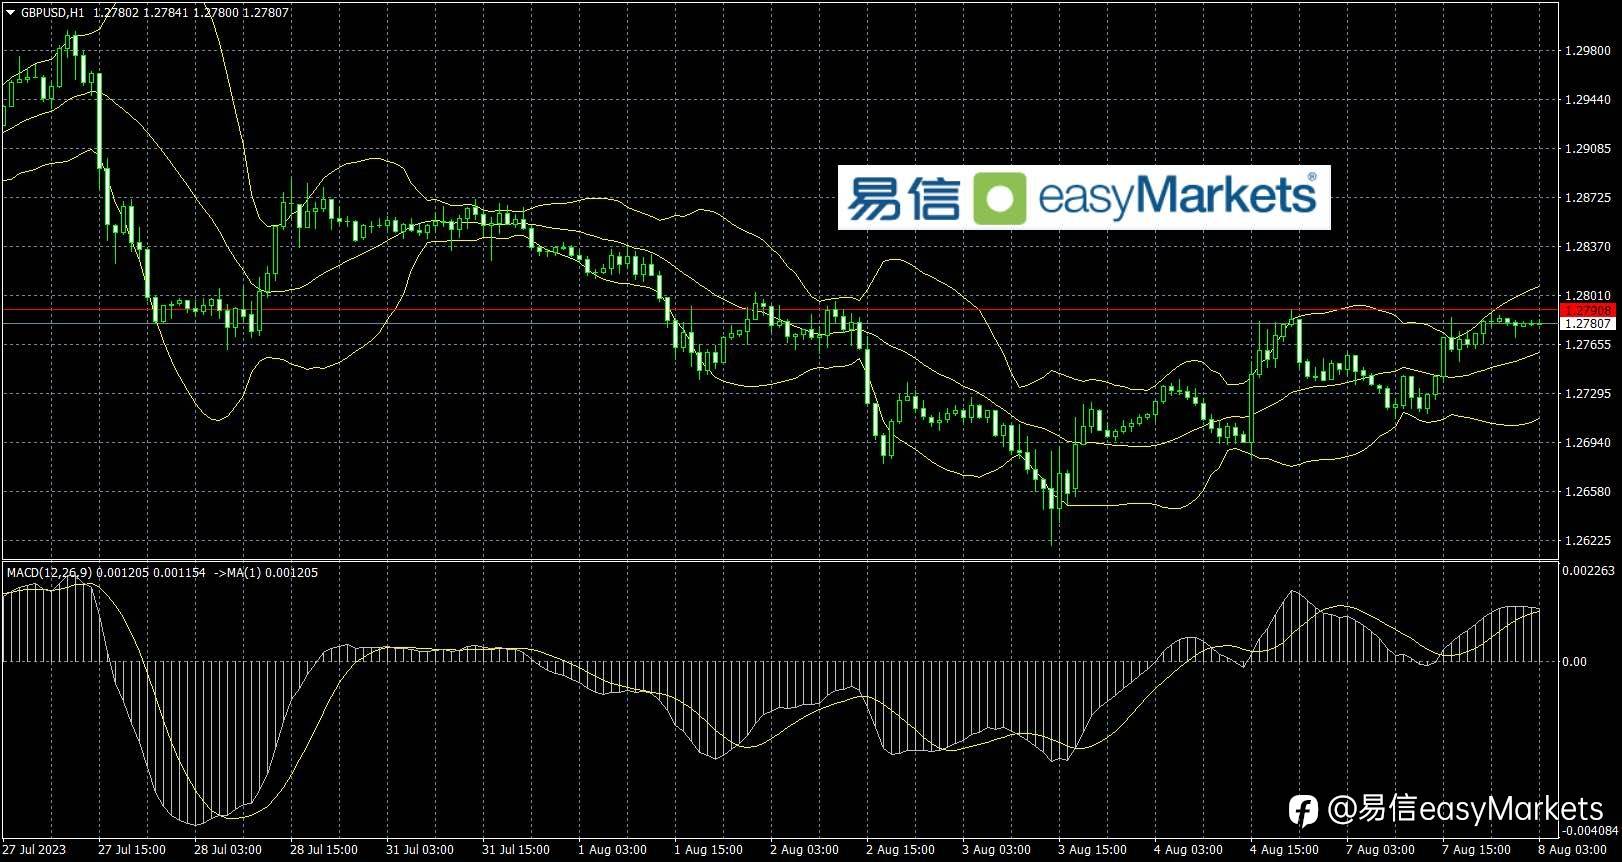Click price axis value 1.29440
This screenshot has width=1622, height=862.
tap(1588, 99)
